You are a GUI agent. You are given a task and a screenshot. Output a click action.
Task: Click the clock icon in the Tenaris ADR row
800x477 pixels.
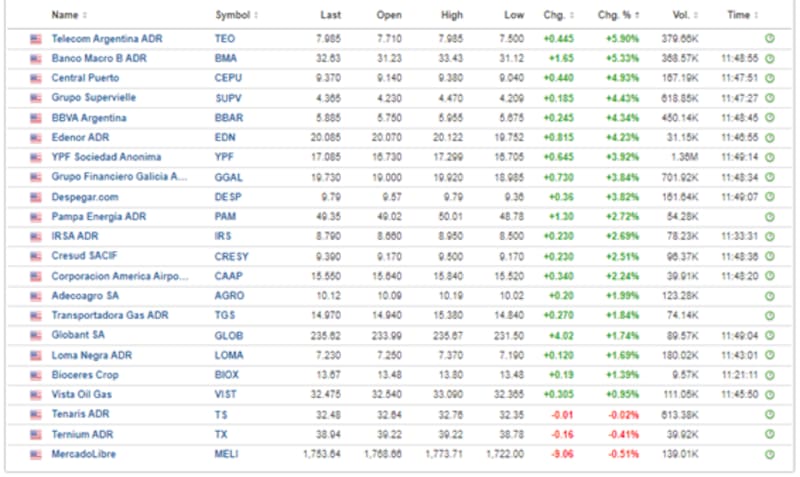click(x=770, y=414)
